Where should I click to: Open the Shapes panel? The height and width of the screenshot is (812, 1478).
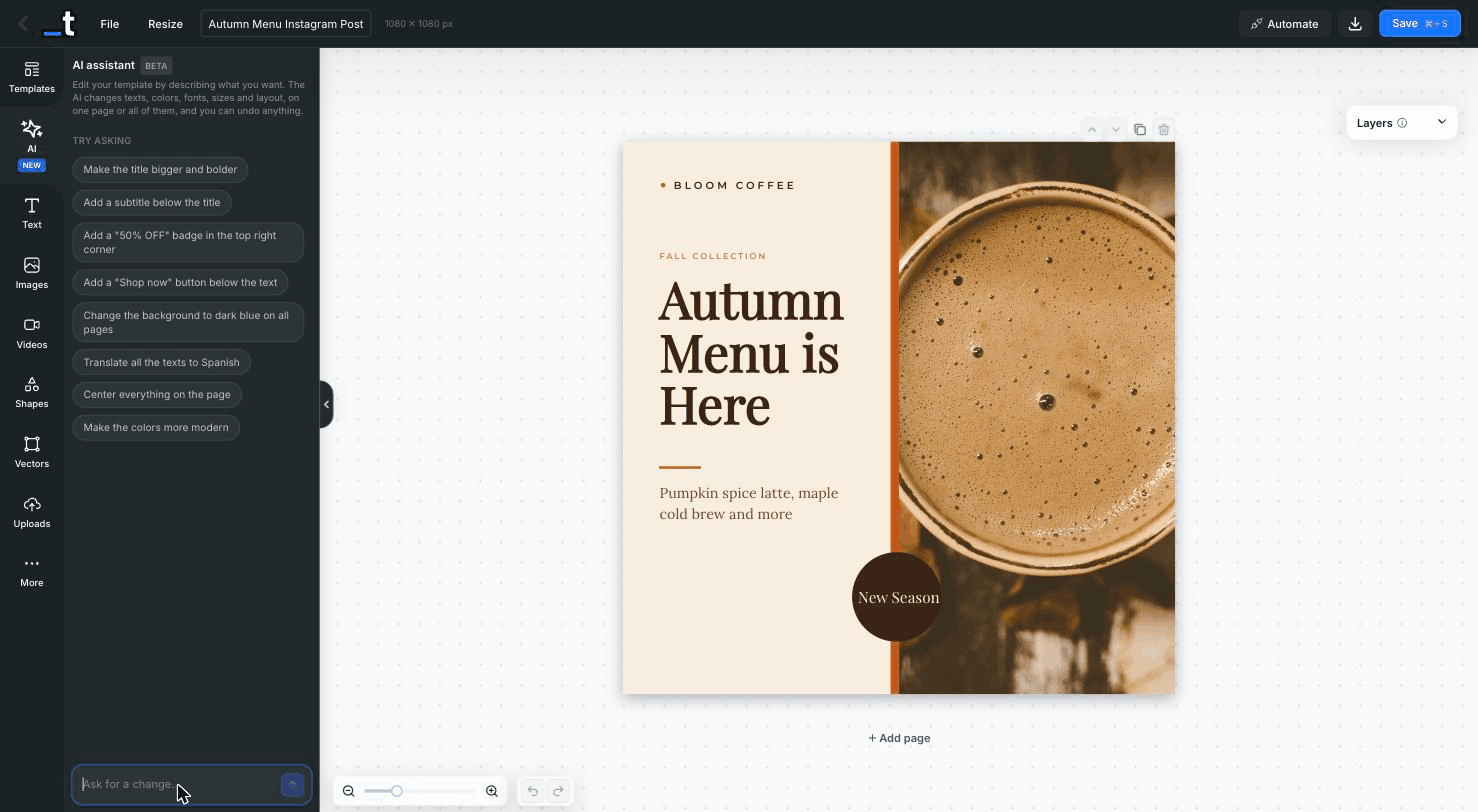coord(32,392)
